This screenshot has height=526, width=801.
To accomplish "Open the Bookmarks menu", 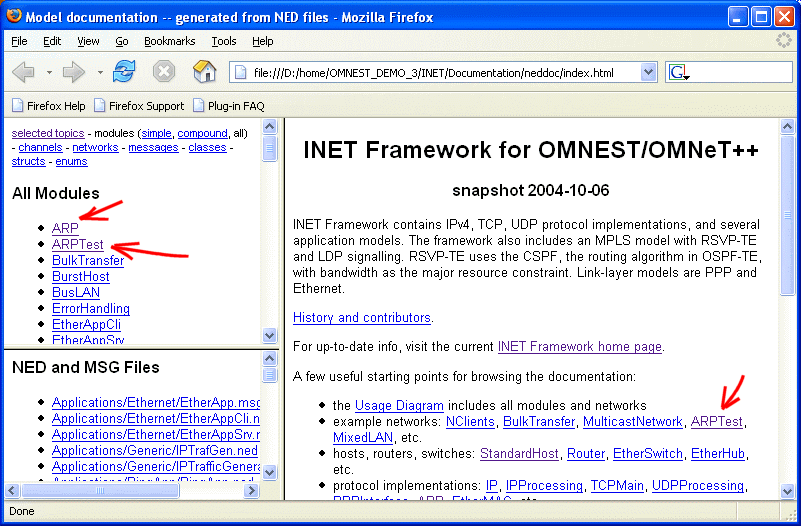I will click(x=170, y=41).
